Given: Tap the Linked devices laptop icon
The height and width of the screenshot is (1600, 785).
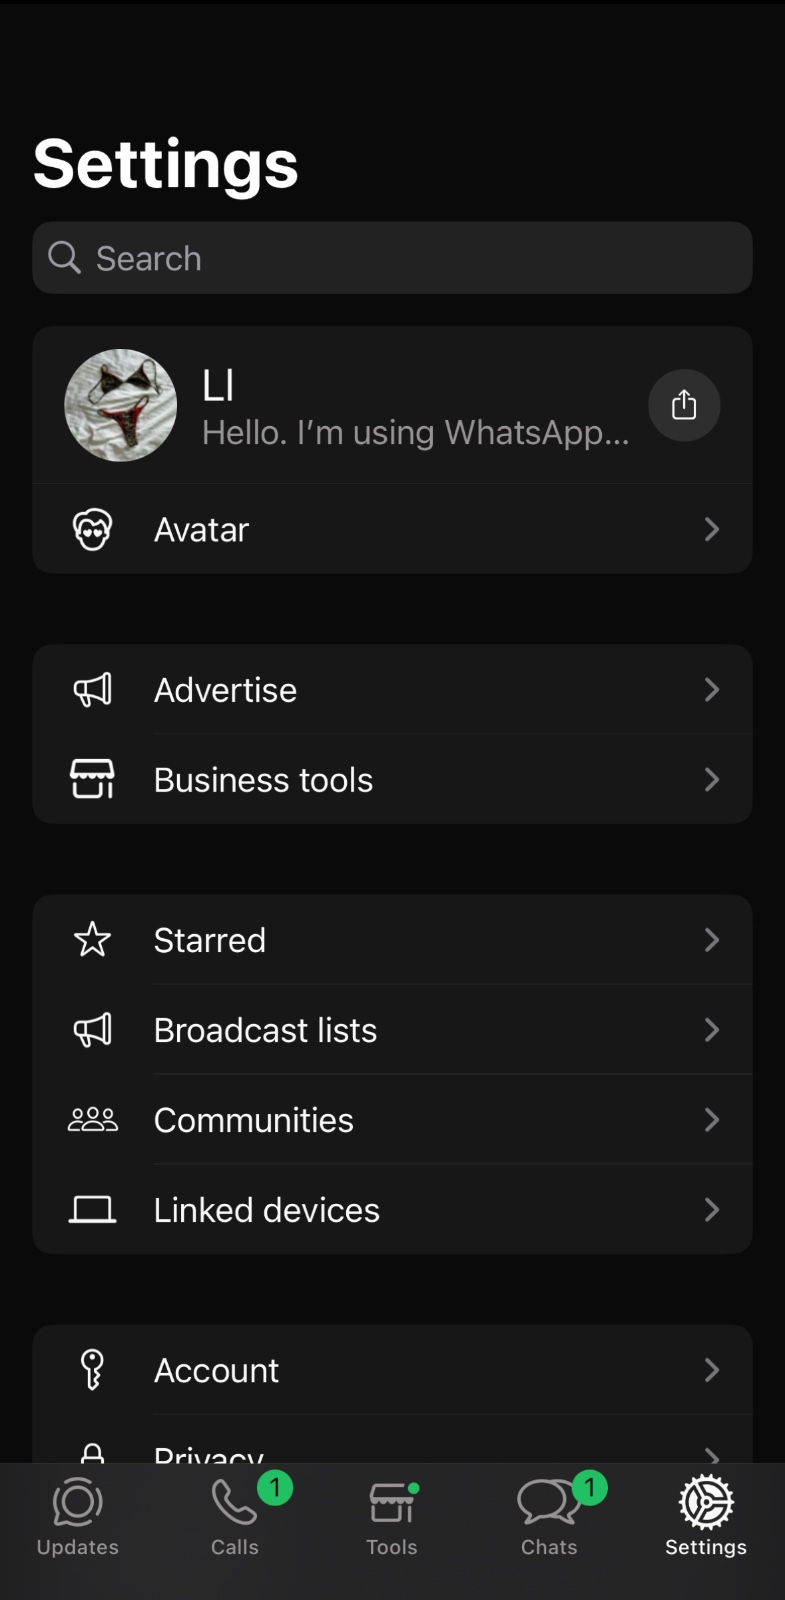Looking at the screenshot, I should (x=92, y=1210).
